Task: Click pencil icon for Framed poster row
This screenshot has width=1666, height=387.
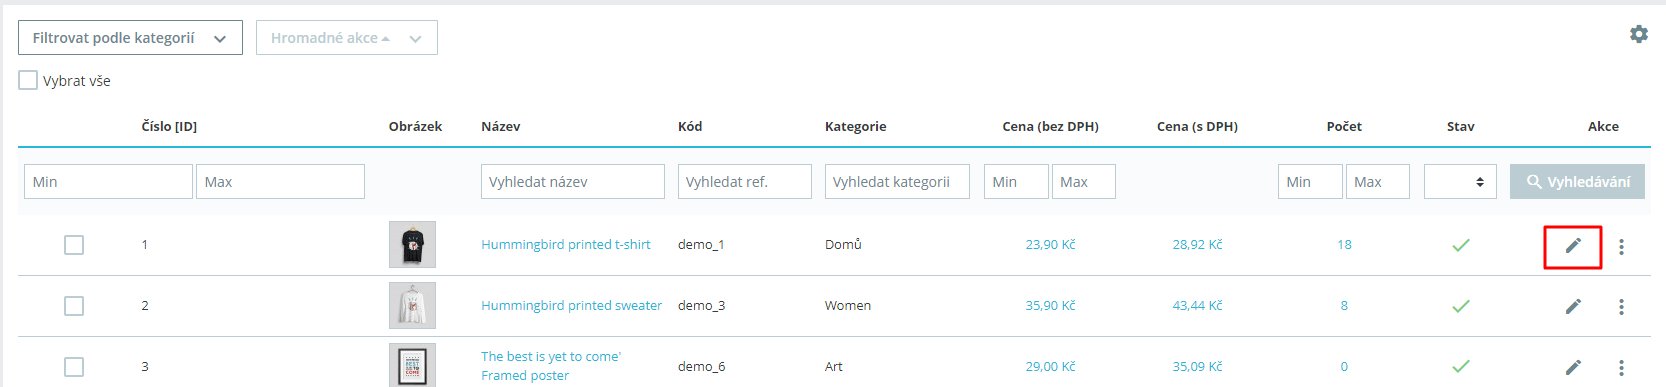Action: pos(1573,367)
